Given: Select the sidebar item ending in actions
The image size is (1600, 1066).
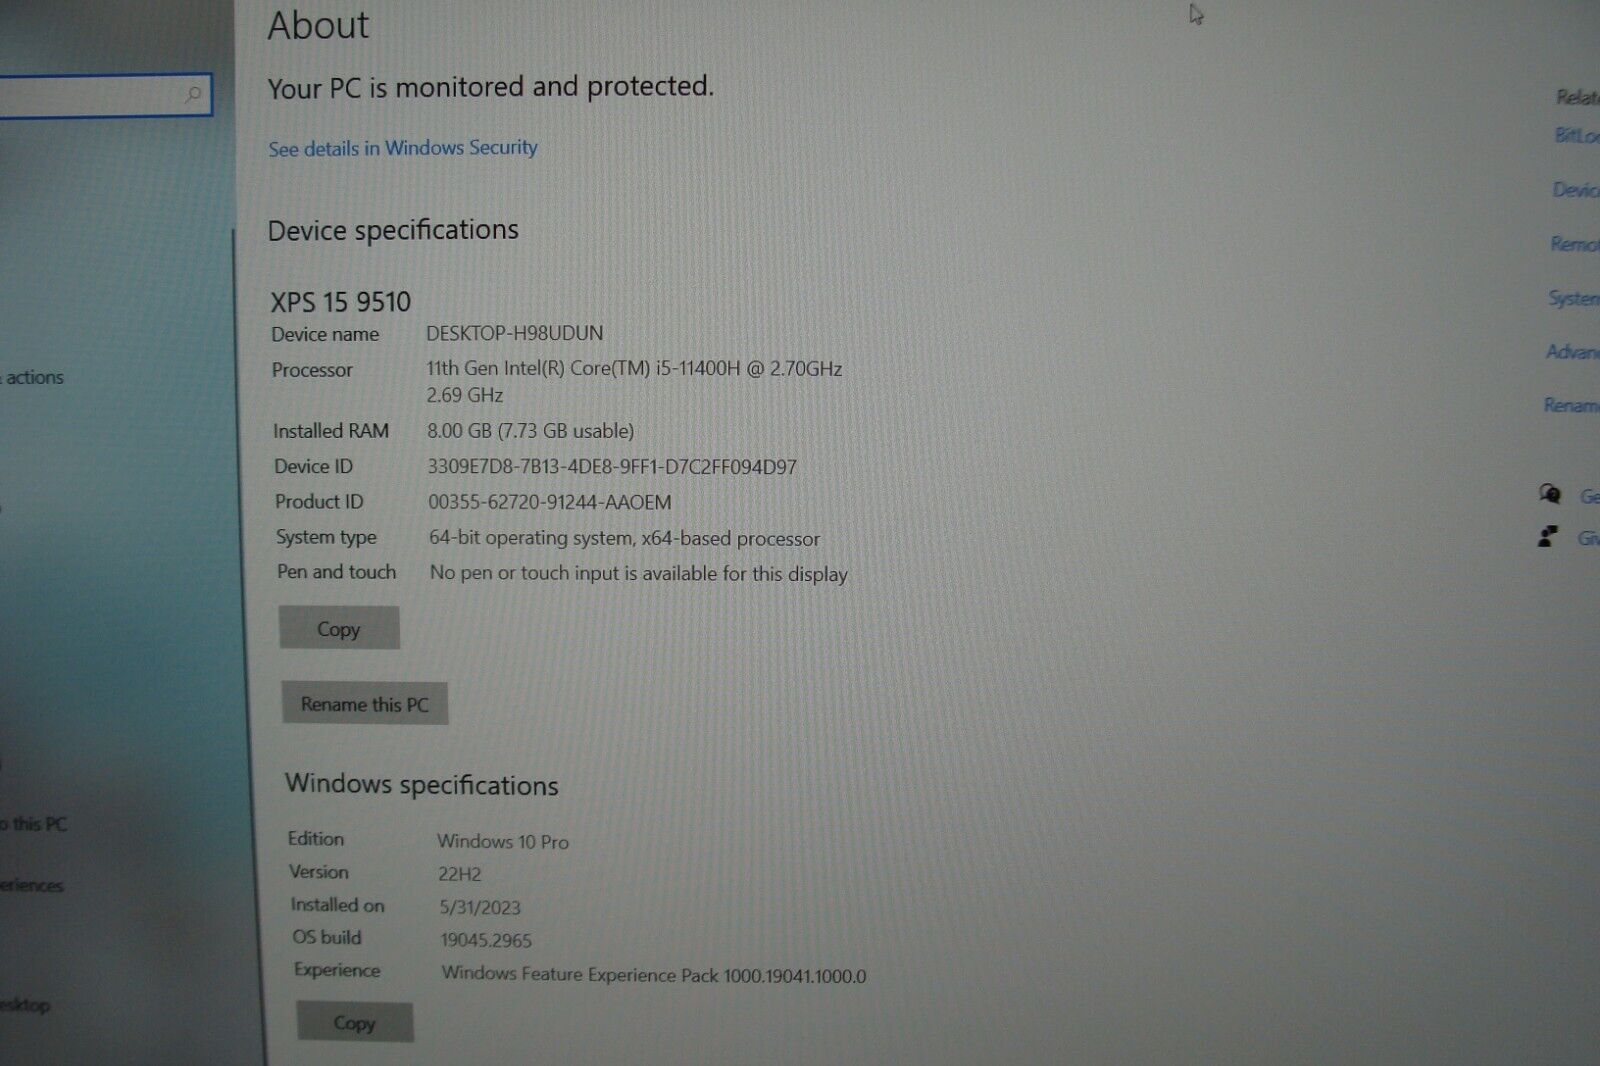Looking at the screenshot, I should 32,377.
